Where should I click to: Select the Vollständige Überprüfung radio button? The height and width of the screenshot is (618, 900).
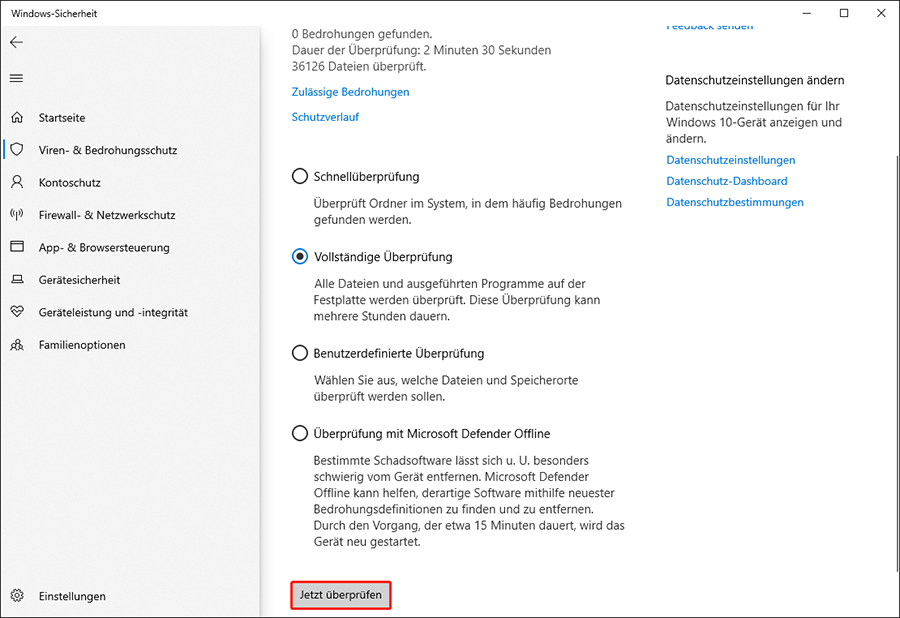click(300, 257)
